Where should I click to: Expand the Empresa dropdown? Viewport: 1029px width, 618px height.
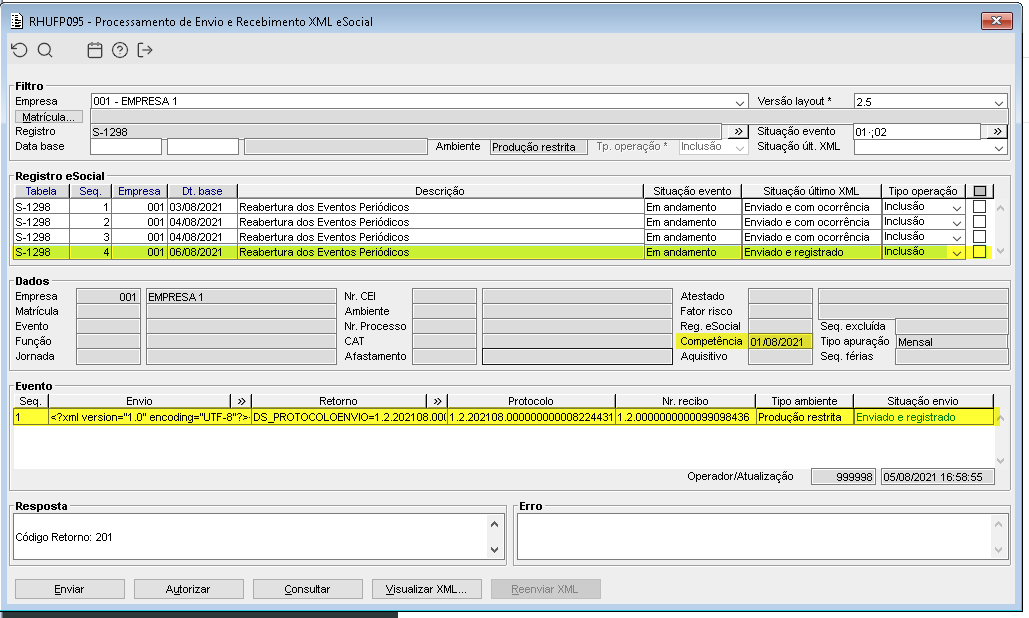click(x=740, y=102)
